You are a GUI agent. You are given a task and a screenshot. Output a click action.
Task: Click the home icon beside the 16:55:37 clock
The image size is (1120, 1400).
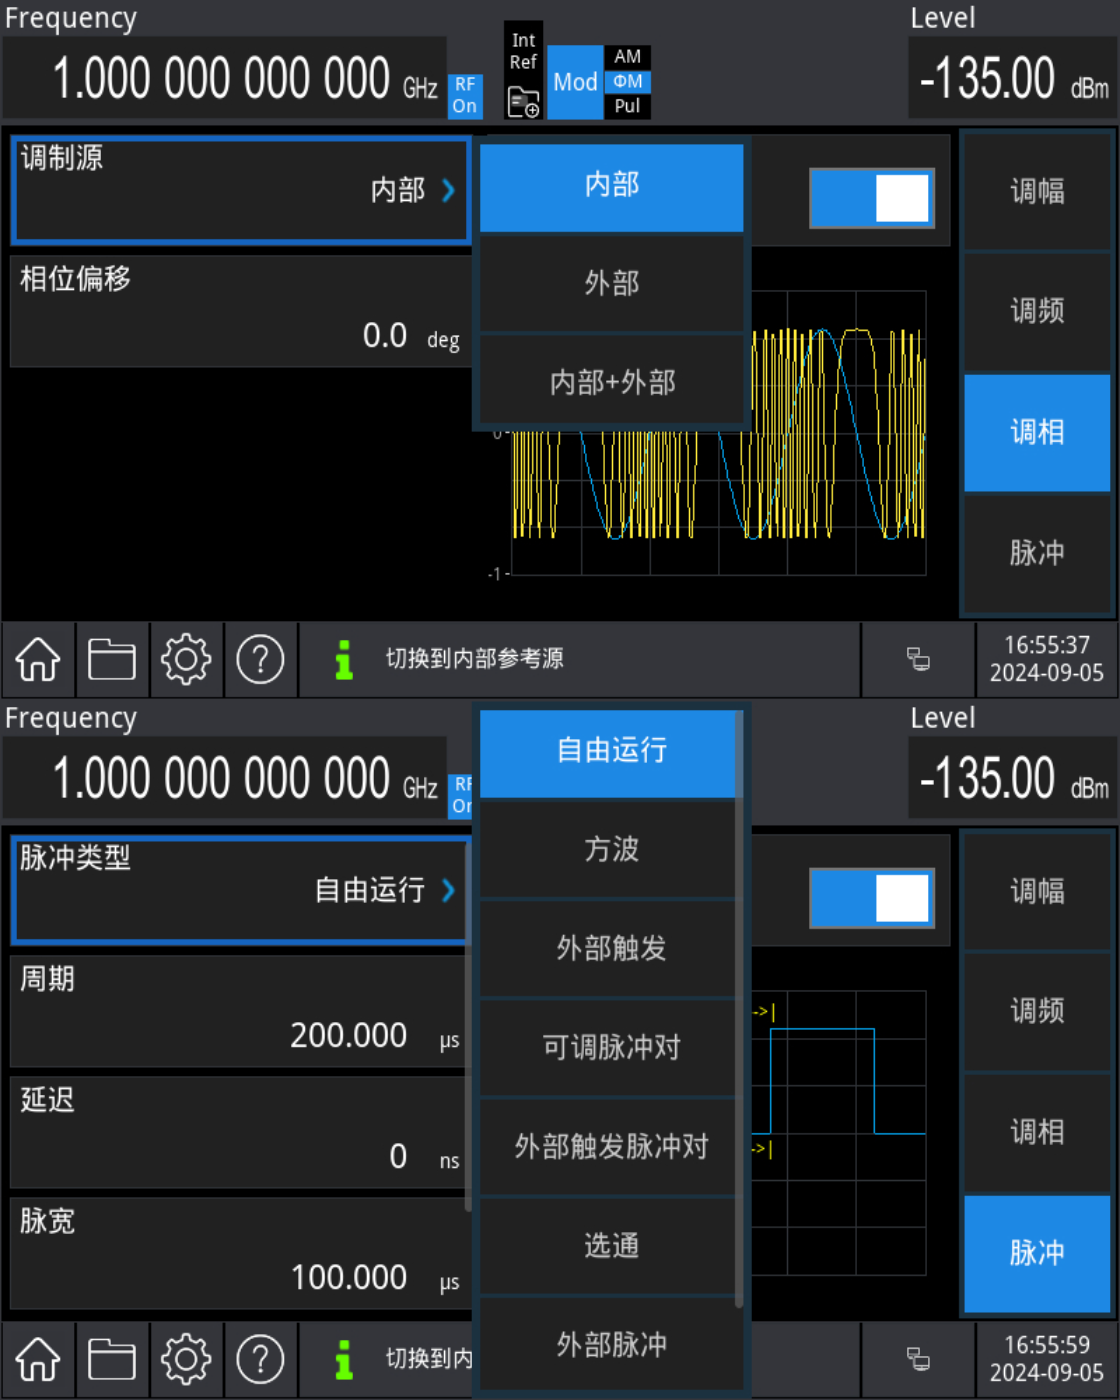tap(38, 660)
